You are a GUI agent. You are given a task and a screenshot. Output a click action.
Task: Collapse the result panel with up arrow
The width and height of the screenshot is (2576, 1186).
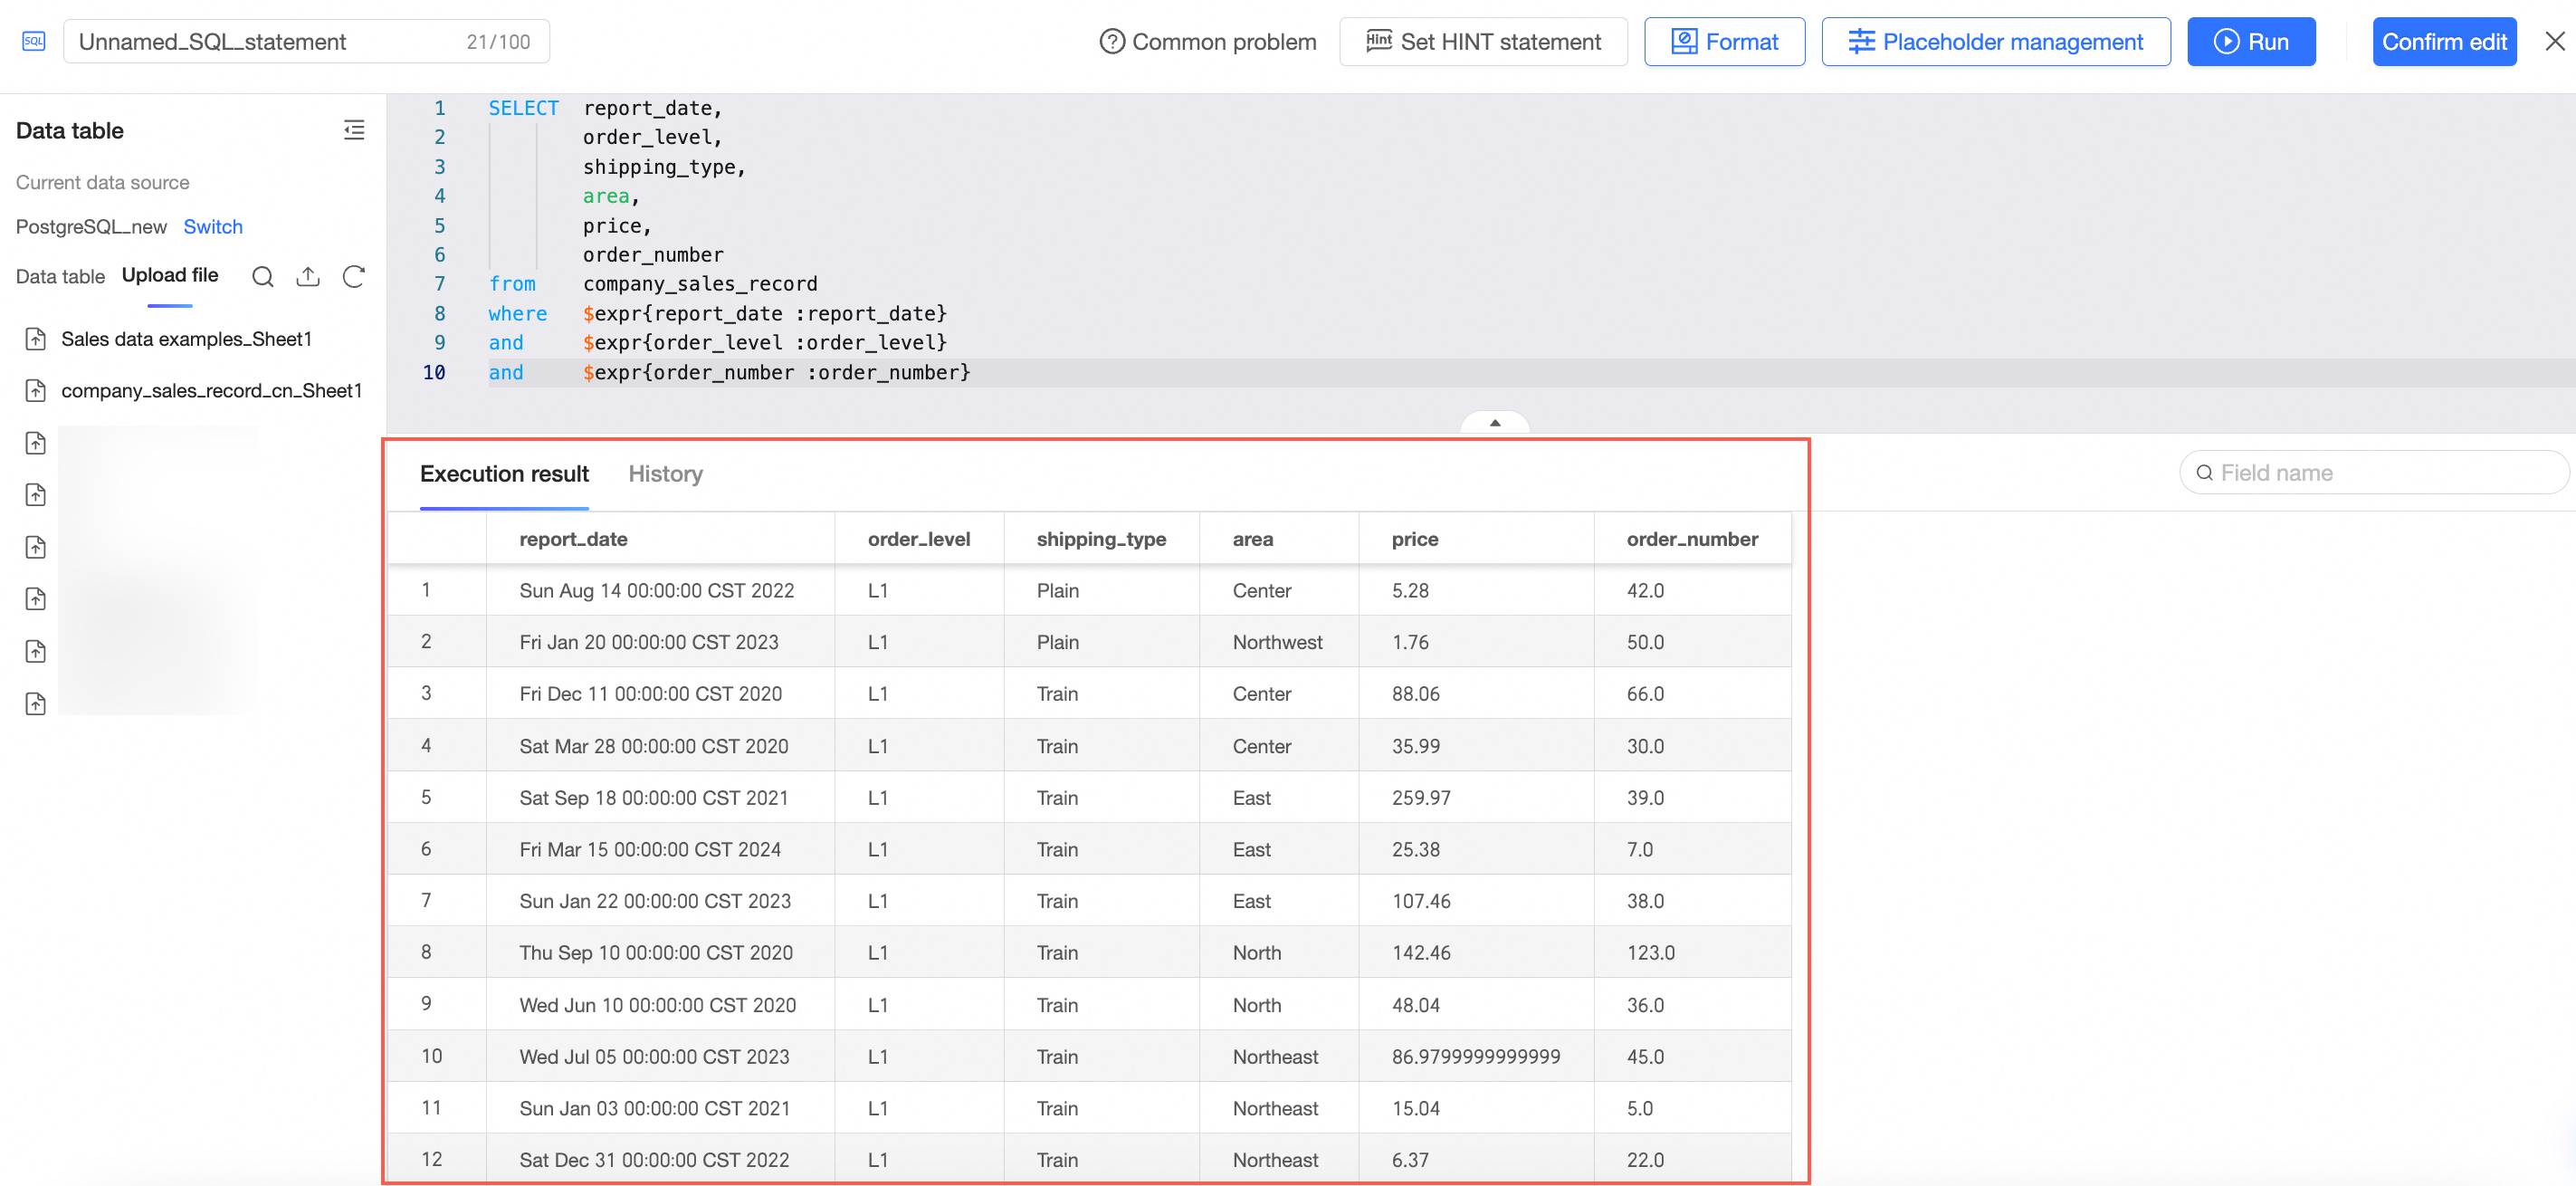click(1494, 423)
